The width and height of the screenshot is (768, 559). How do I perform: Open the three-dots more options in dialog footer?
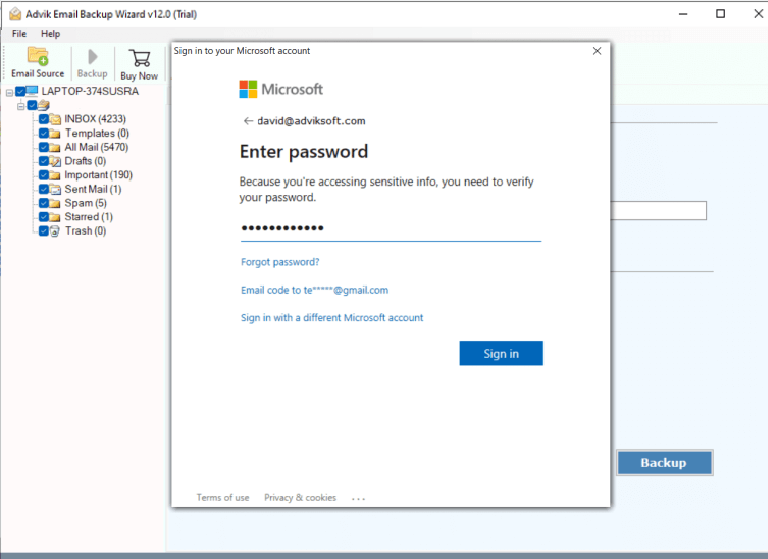(358, 498)
